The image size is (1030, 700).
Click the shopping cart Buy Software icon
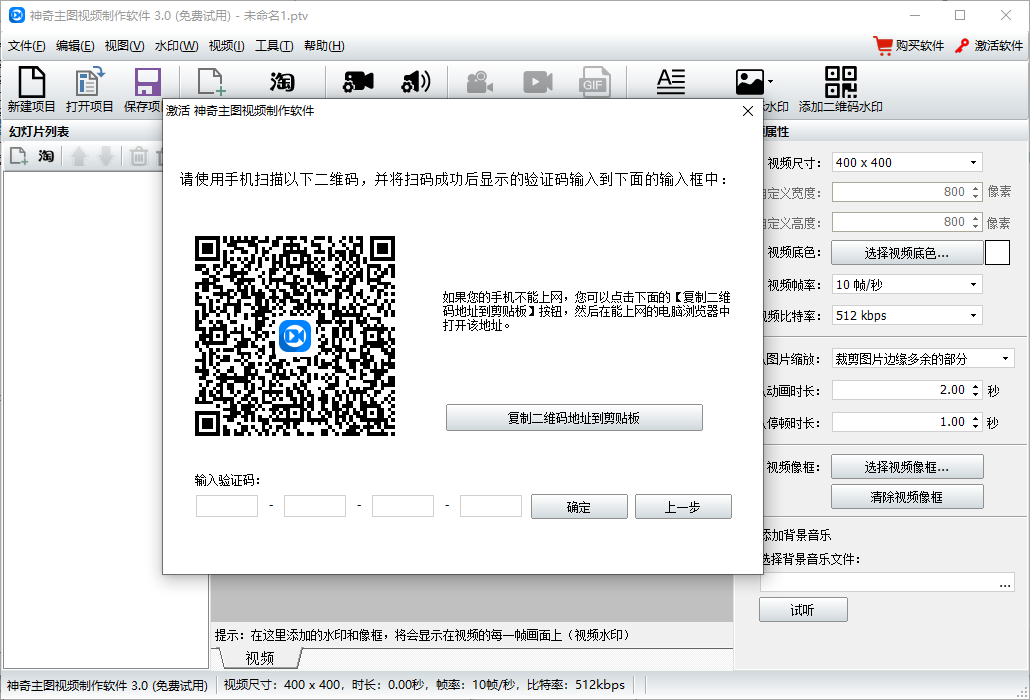[x=882, y=45]
